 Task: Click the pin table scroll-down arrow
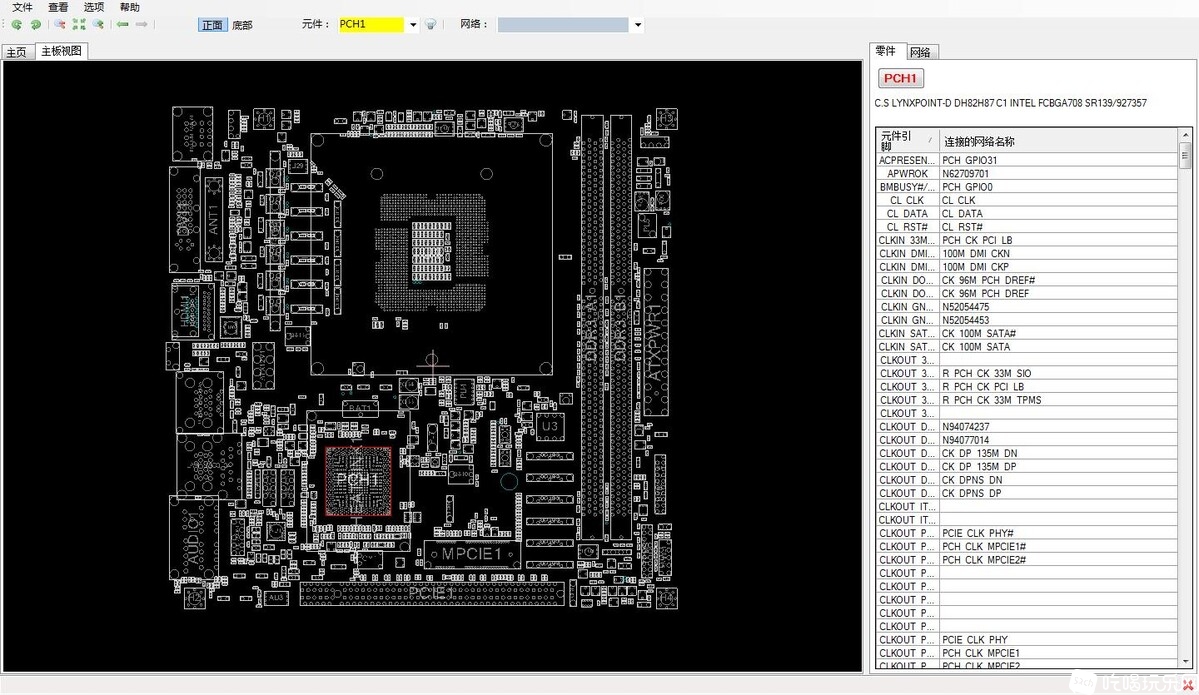pos(1185,661)
